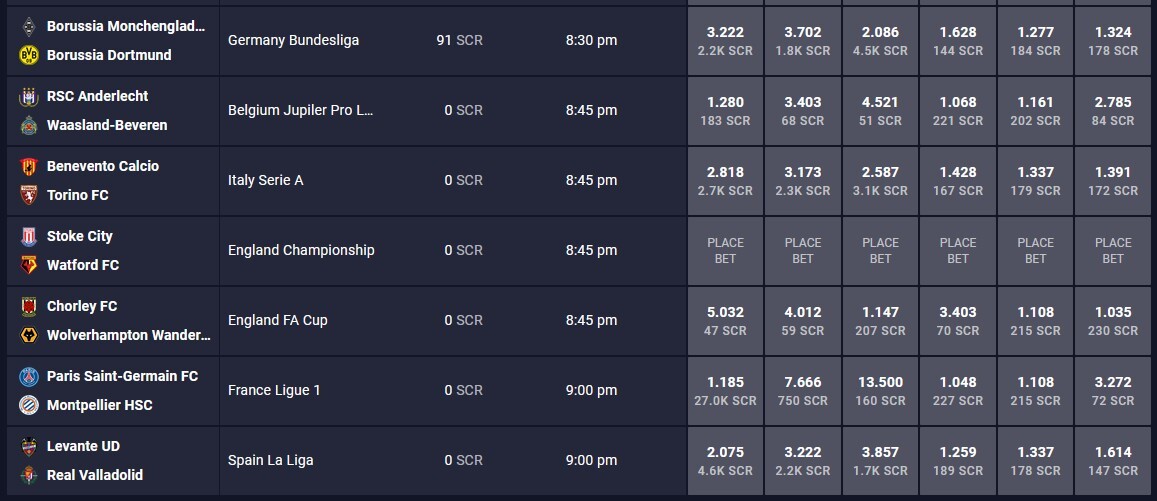
Task: Click the Torino FC club badge
Action: coord(29,195)
